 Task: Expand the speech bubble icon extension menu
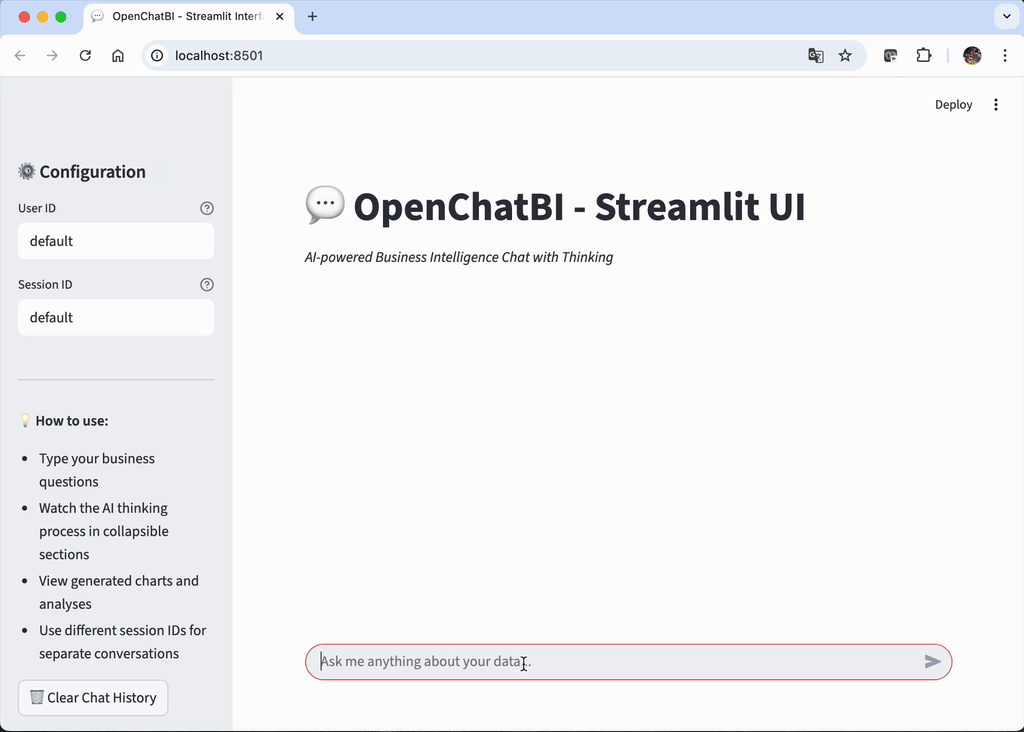pos(889,56)
